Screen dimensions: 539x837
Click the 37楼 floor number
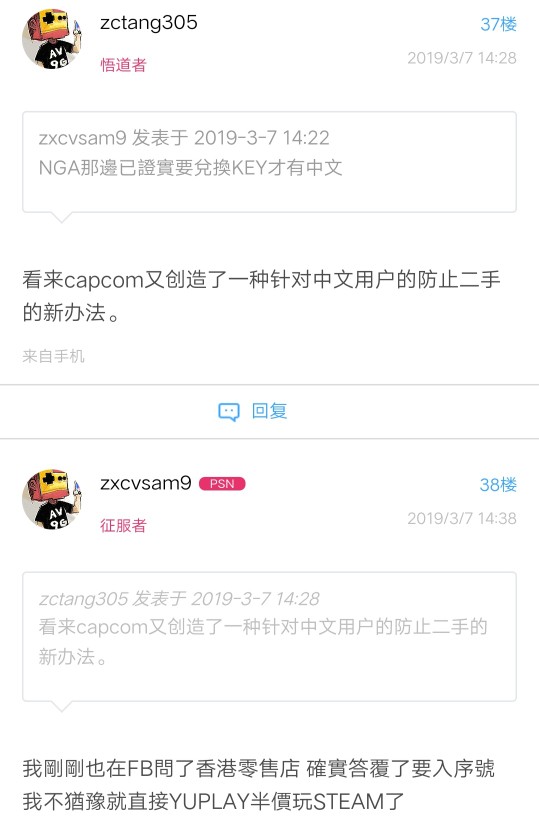point(498,24)
